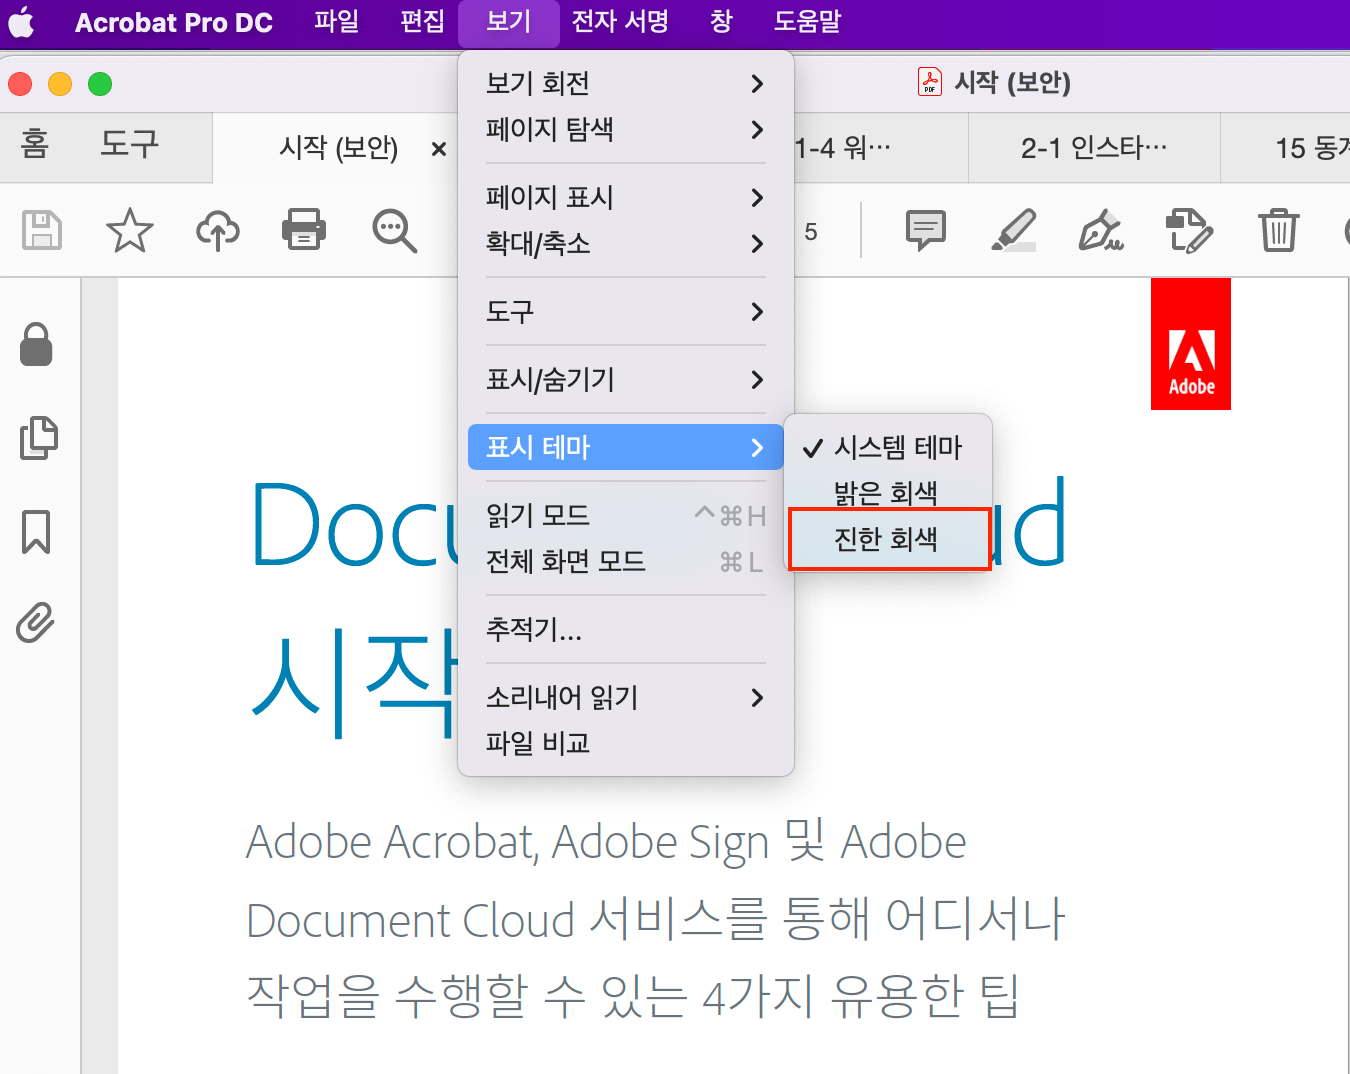This screenshot has height=1074, width=1350.
Task: Expand 페이지 탐색 submenu
Action: tap(626, 129)
